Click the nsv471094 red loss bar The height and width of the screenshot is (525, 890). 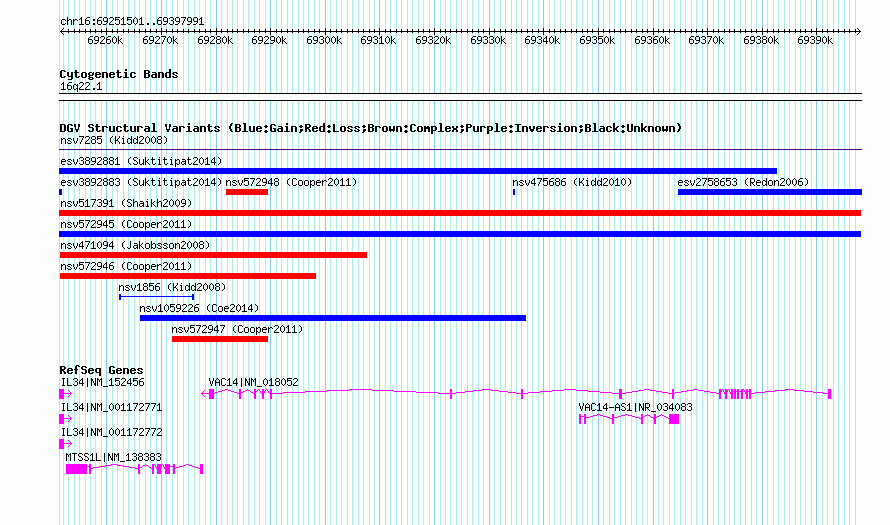(x=213, y=255)
